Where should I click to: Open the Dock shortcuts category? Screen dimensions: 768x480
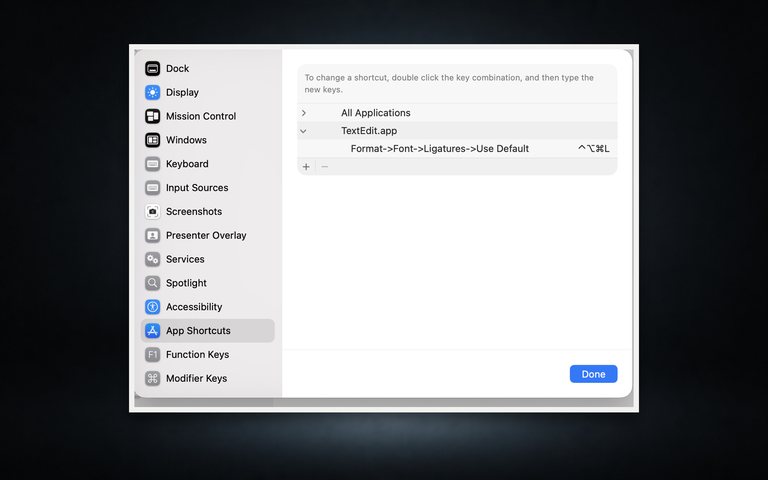pyautogui.click(x=177, y=69)
